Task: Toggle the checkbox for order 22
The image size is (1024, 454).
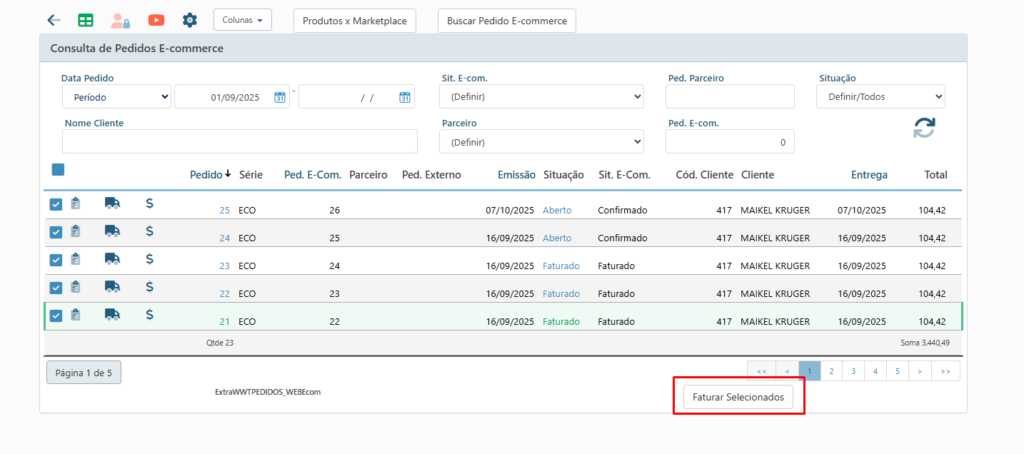Action: point(56,288)
